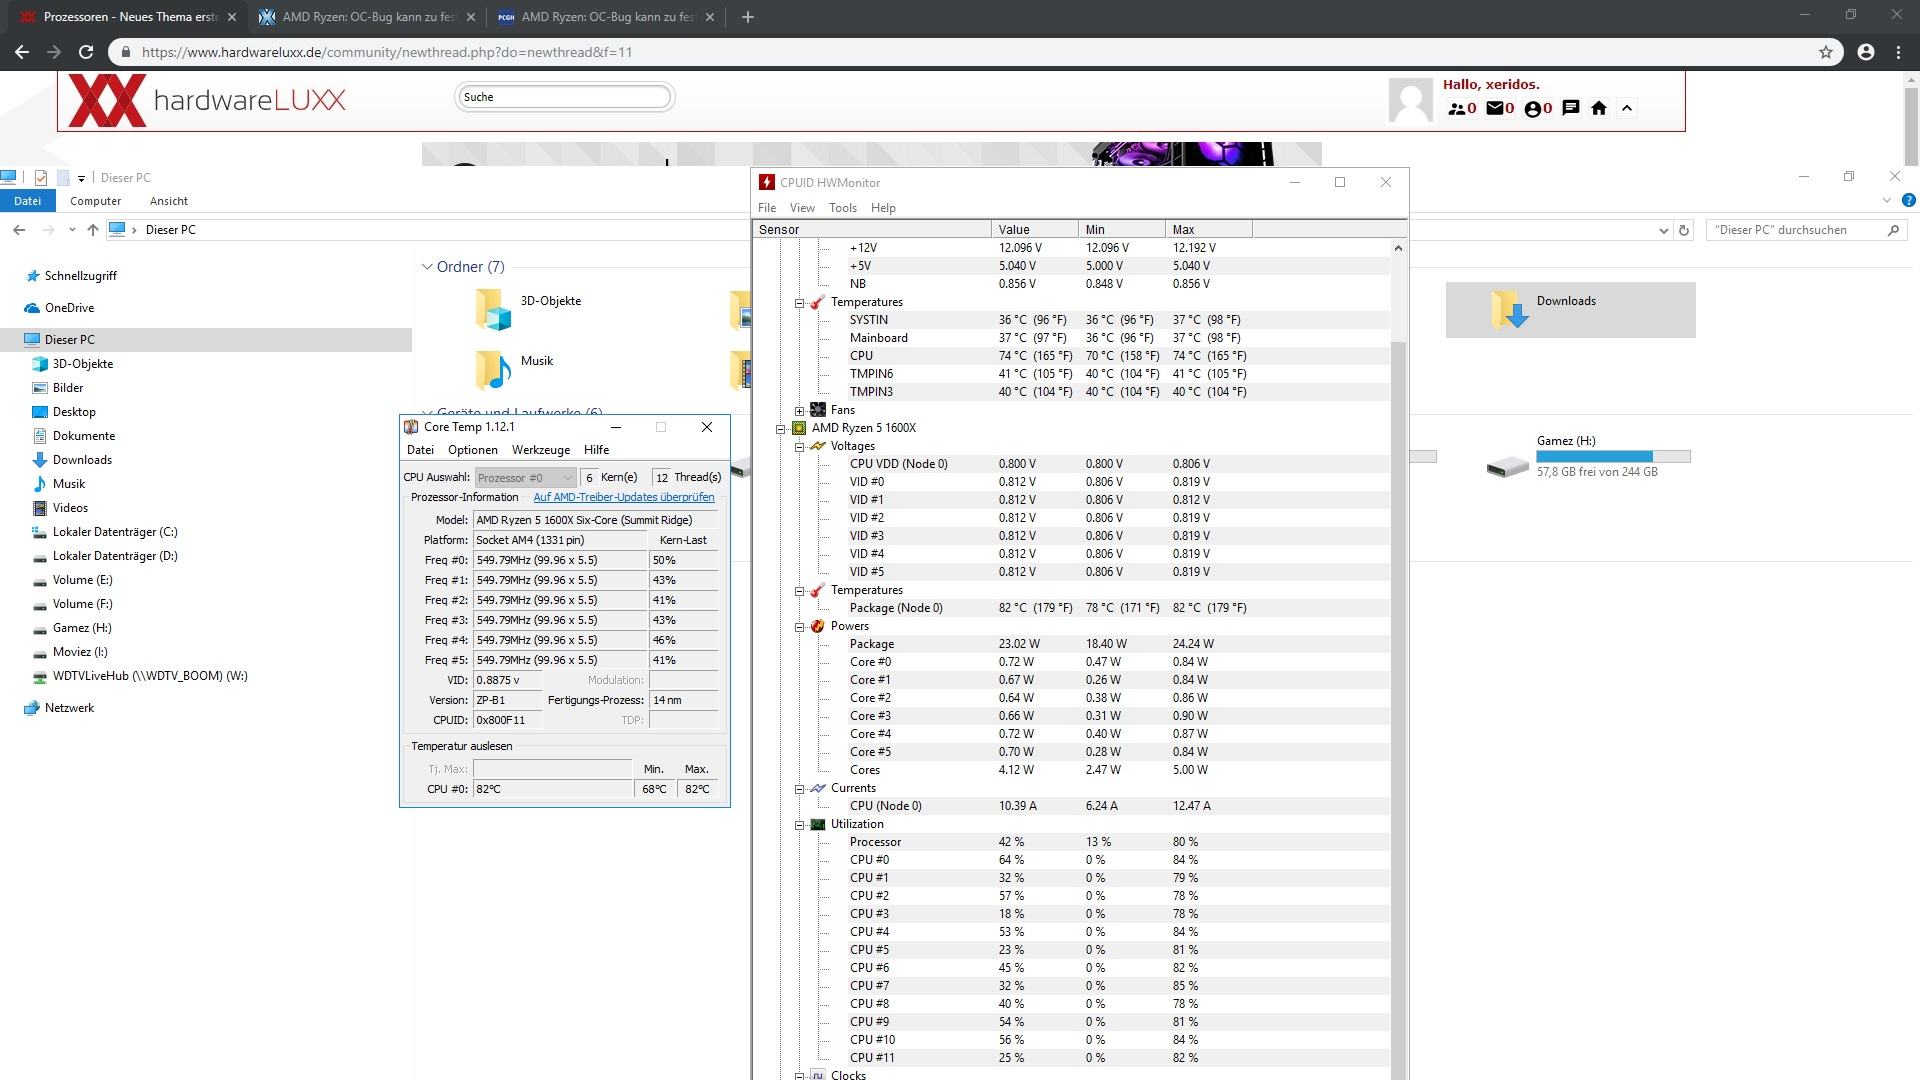
Task: Open the Explorer address history dropdown
Action: tap(1663, 230)
